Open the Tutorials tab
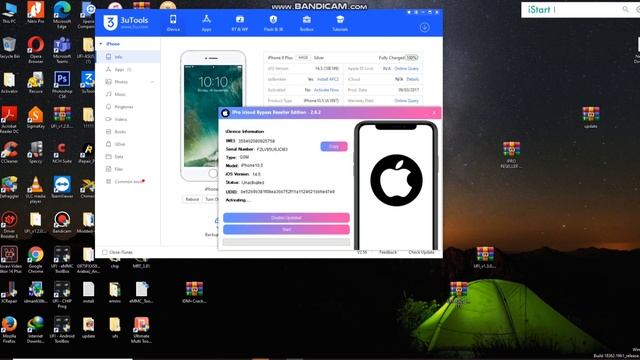The height and width of the screenshot is (360, 640). tap(340, 23)
